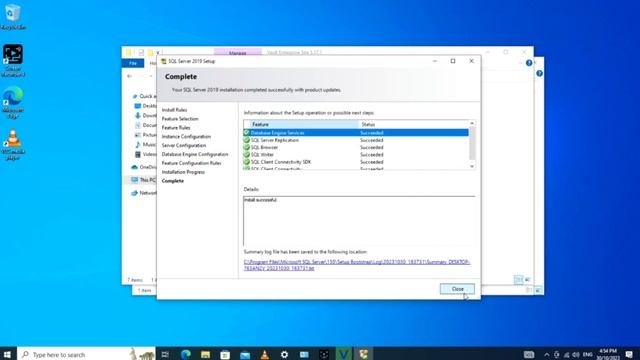Open the Microsoft Edge desktop shortcut
The width and height of the screenshot is (640, 360).
pyautogui.click(x=13, y=102)
